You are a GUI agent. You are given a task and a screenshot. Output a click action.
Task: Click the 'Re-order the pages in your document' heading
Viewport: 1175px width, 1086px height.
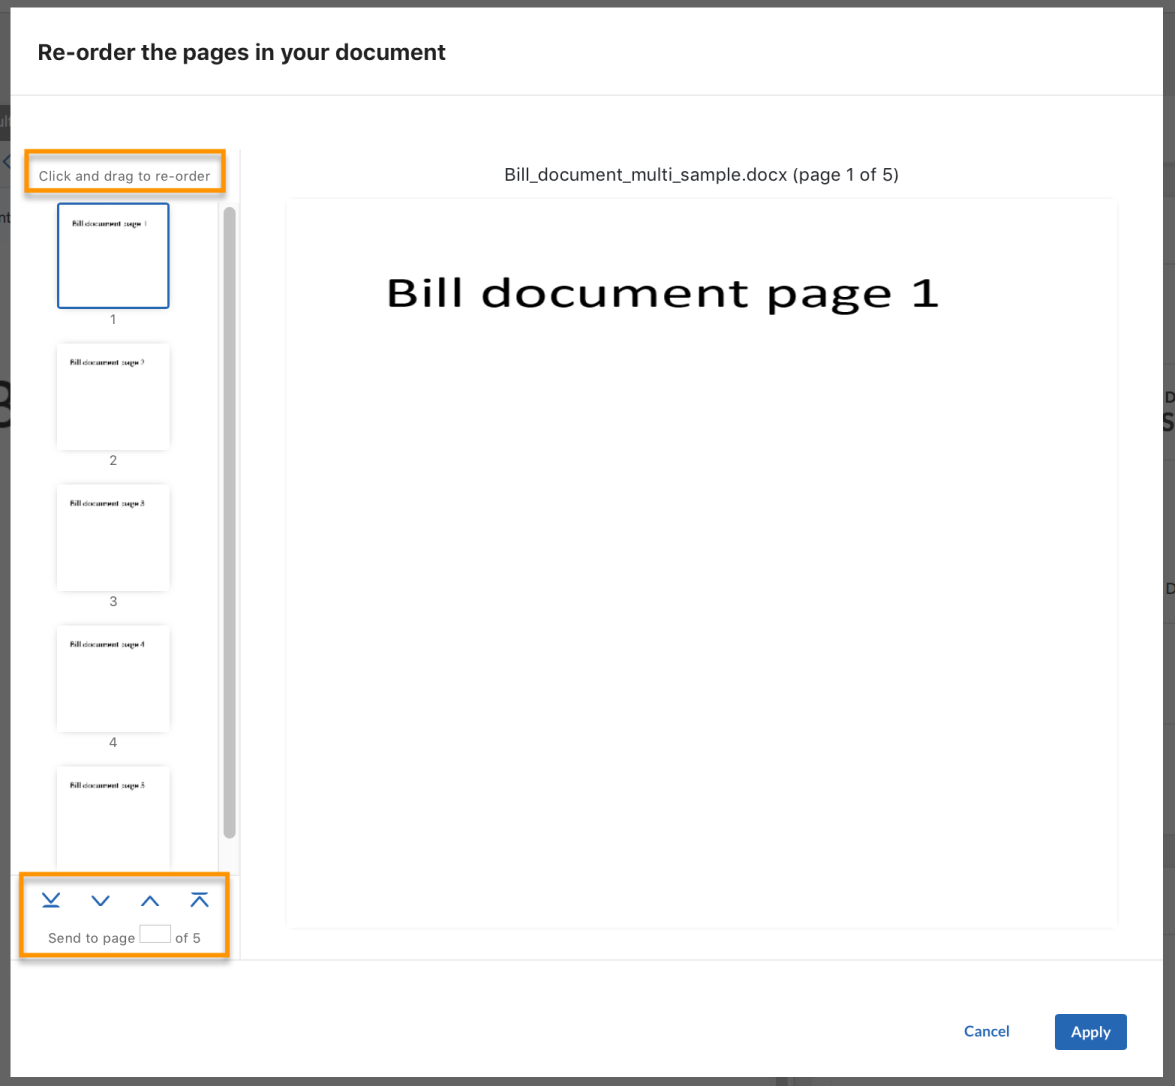pos(241,52)
